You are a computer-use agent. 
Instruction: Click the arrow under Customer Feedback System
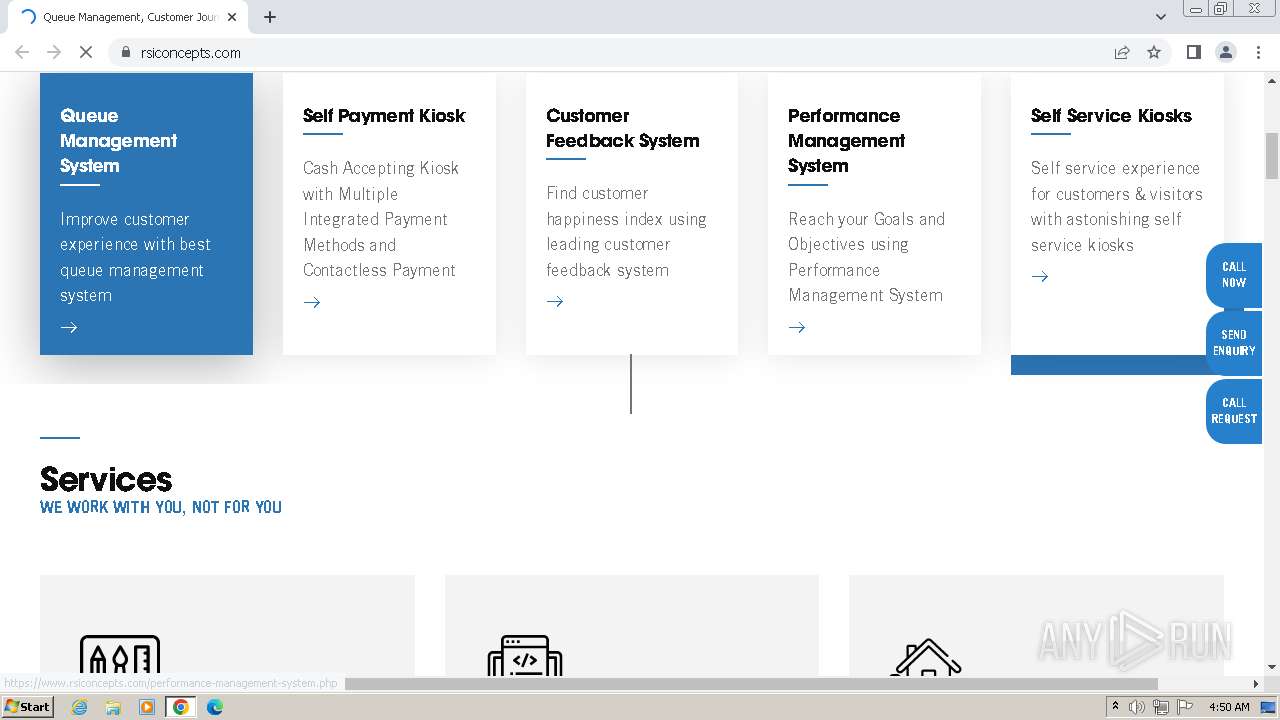[x=555, y=302]
